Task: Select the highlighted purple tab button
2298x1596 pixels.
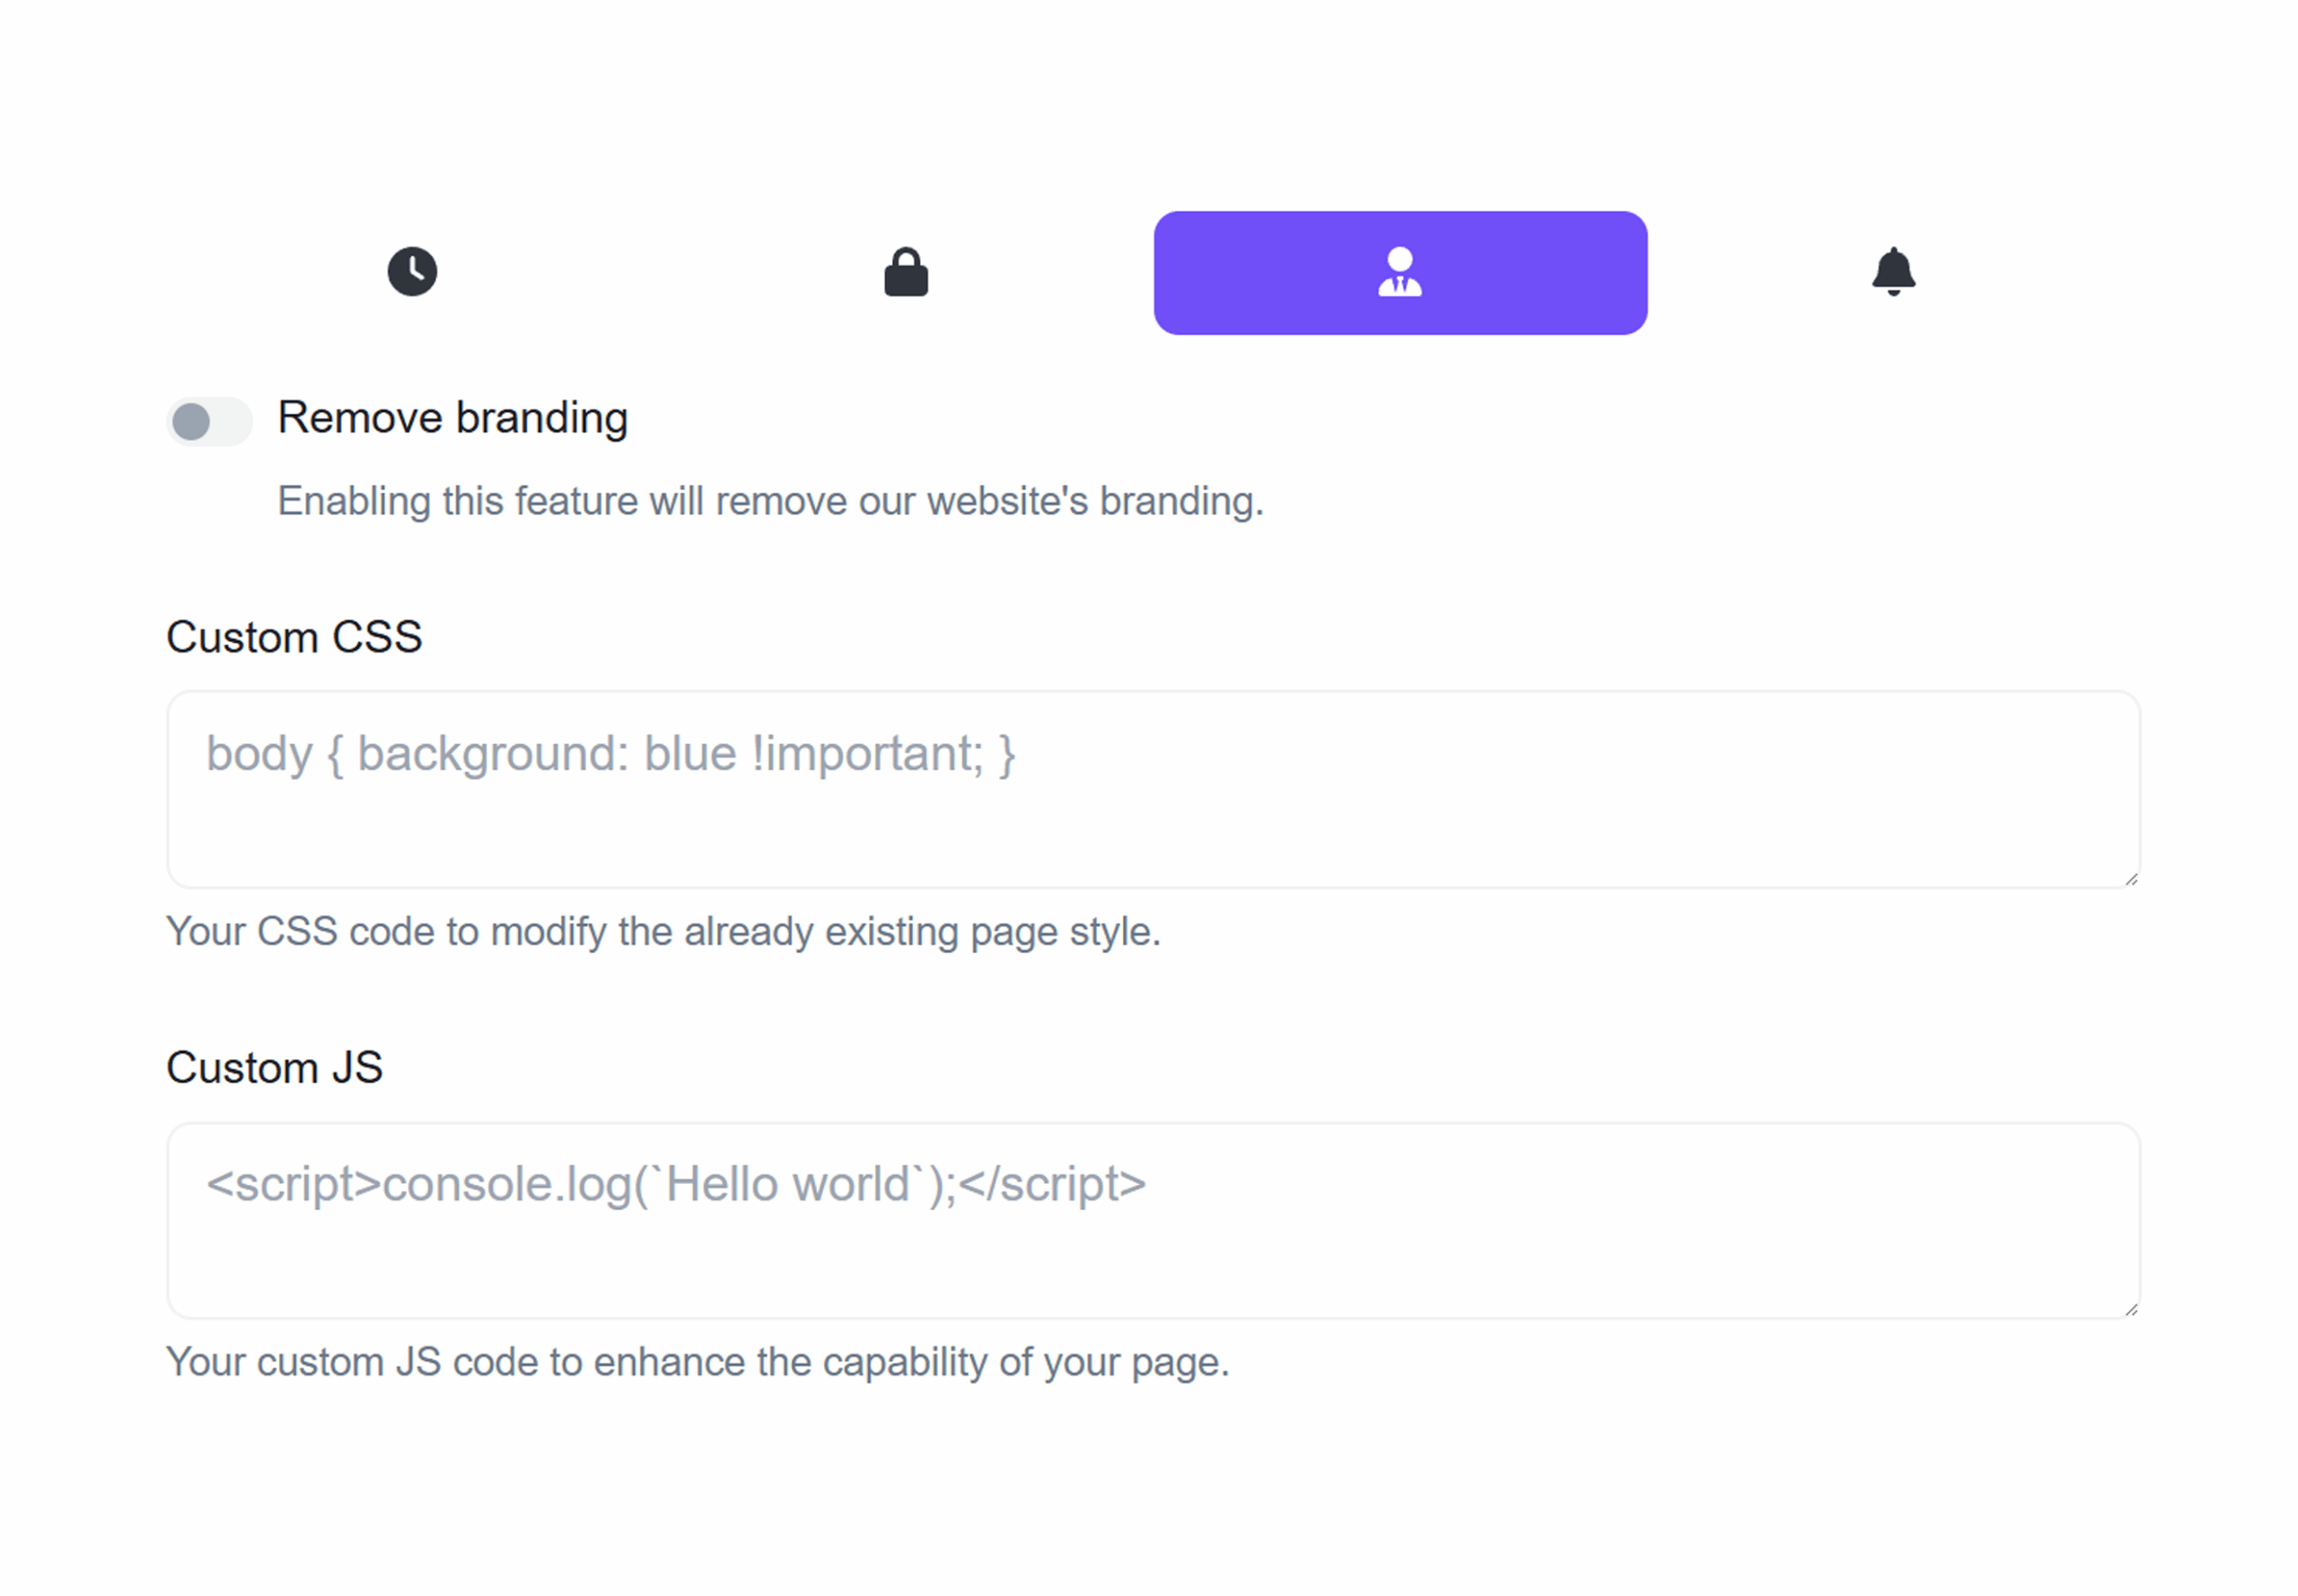Action: [1400, 272]
